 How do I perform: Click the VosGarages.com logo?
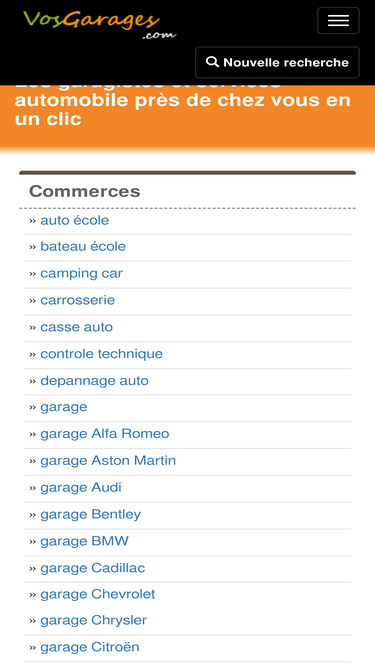click(99, 25)
